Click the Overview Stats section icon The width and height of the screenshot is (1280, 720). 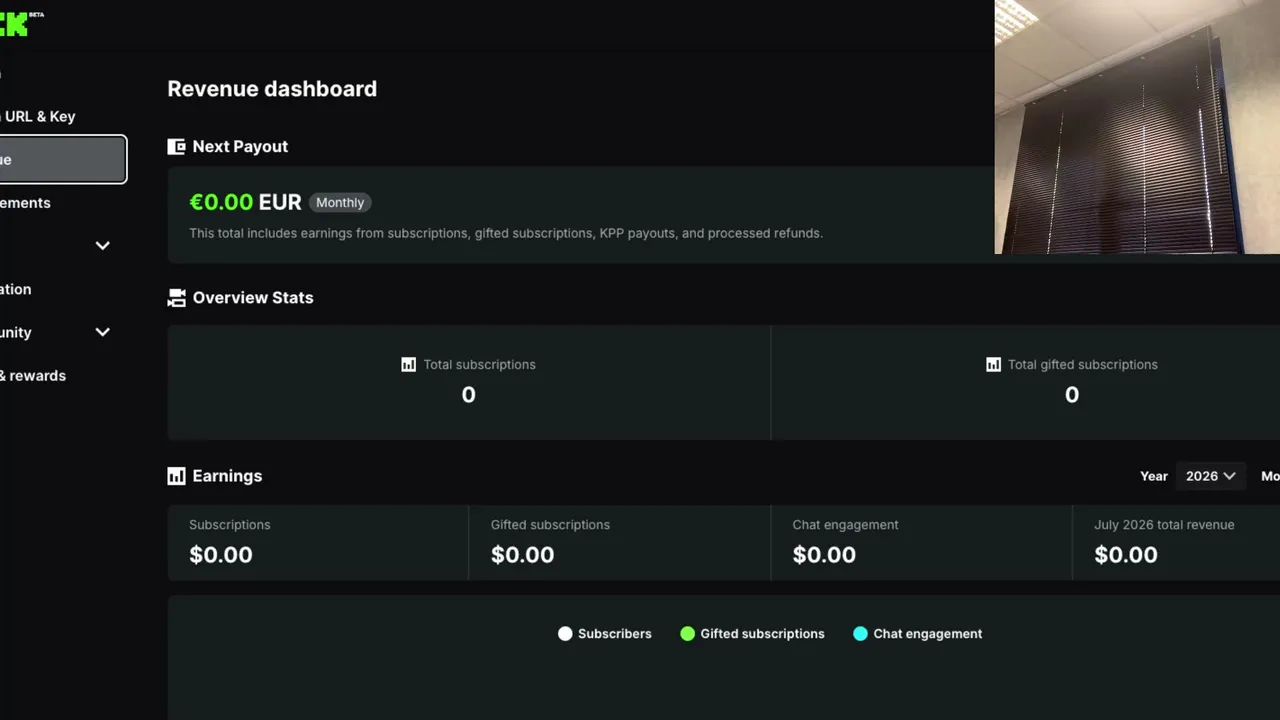(176, 298)
